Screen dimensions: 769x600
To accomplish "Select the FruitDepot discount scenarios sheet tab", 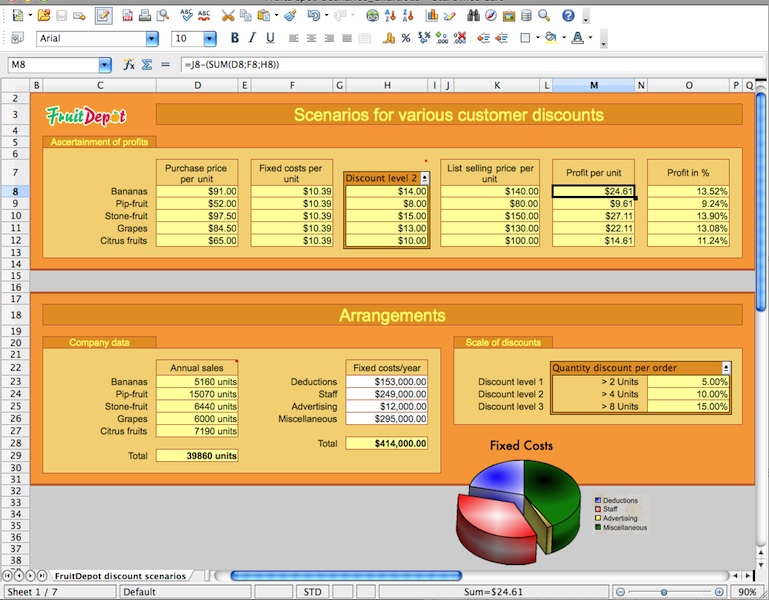I will [120, 576].
